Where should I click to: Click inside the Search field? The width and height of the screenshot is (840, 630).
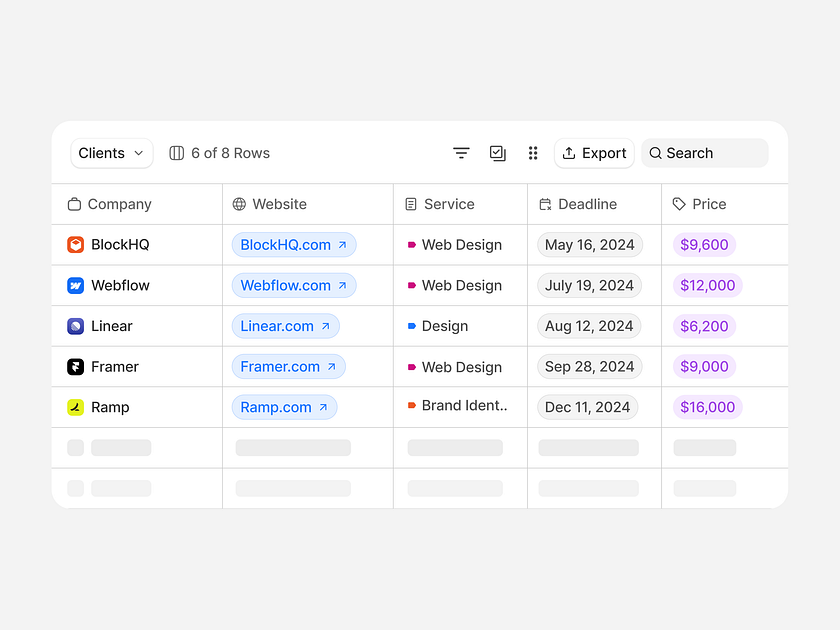(704, 153)
